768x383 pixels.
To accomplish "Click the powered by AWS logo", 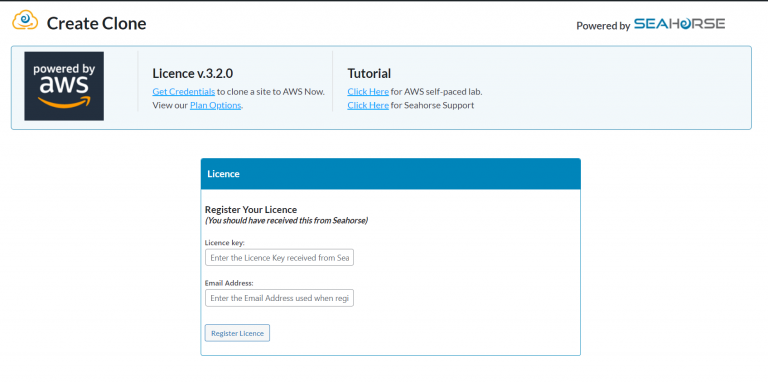I will (64, 86).
